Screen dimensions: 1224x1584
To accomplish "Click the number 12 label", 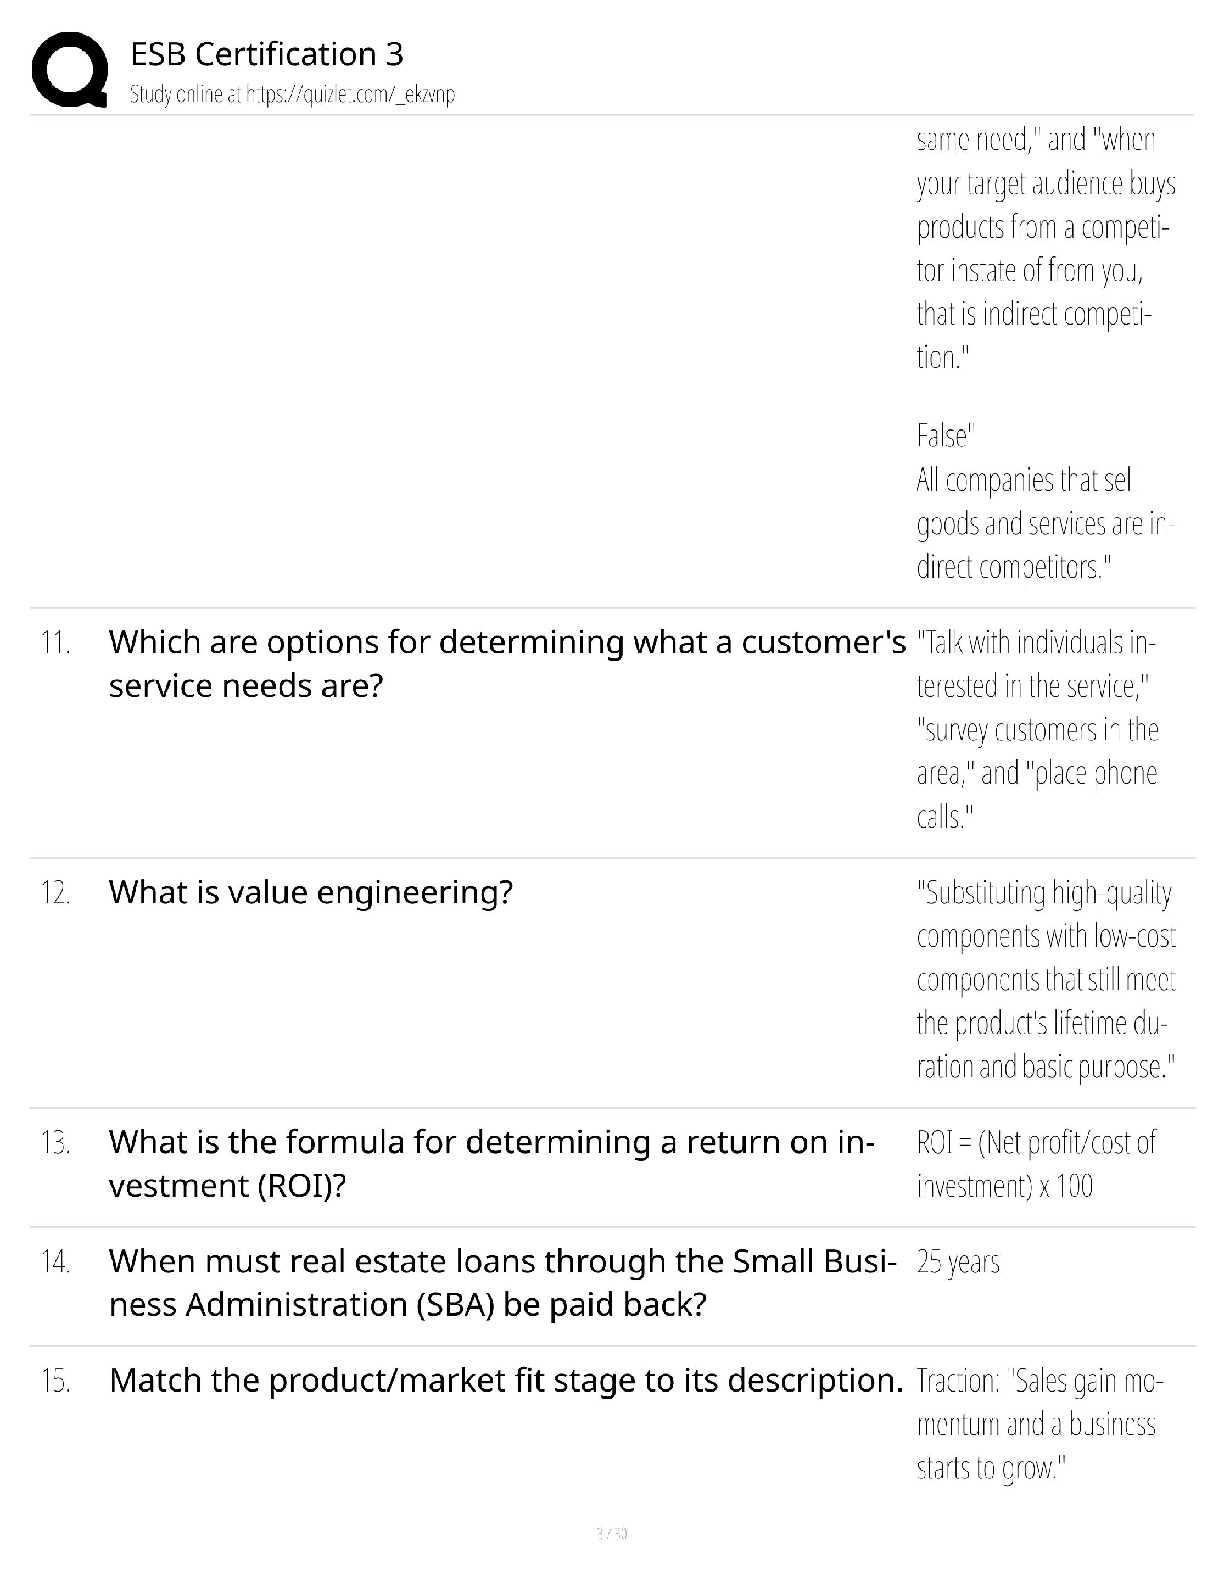I will pos(56,893).
